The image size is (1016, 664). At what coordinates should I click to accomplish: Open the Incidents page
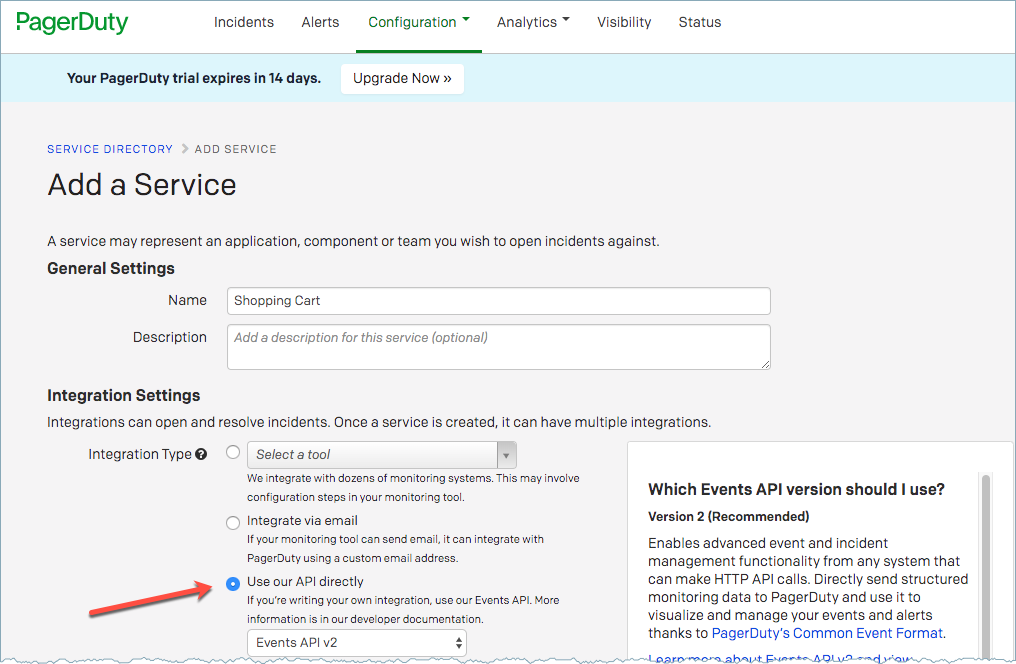click(x=244, y=22)
